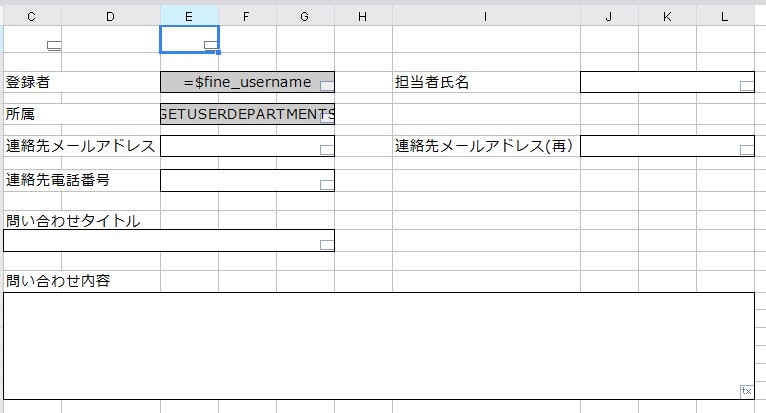Image resolution: width=766 pixels, height=413 pixels.
Task: Click the field icon in 担当者氏名 input
Action: pyautogui.click(x=747, y=86)
